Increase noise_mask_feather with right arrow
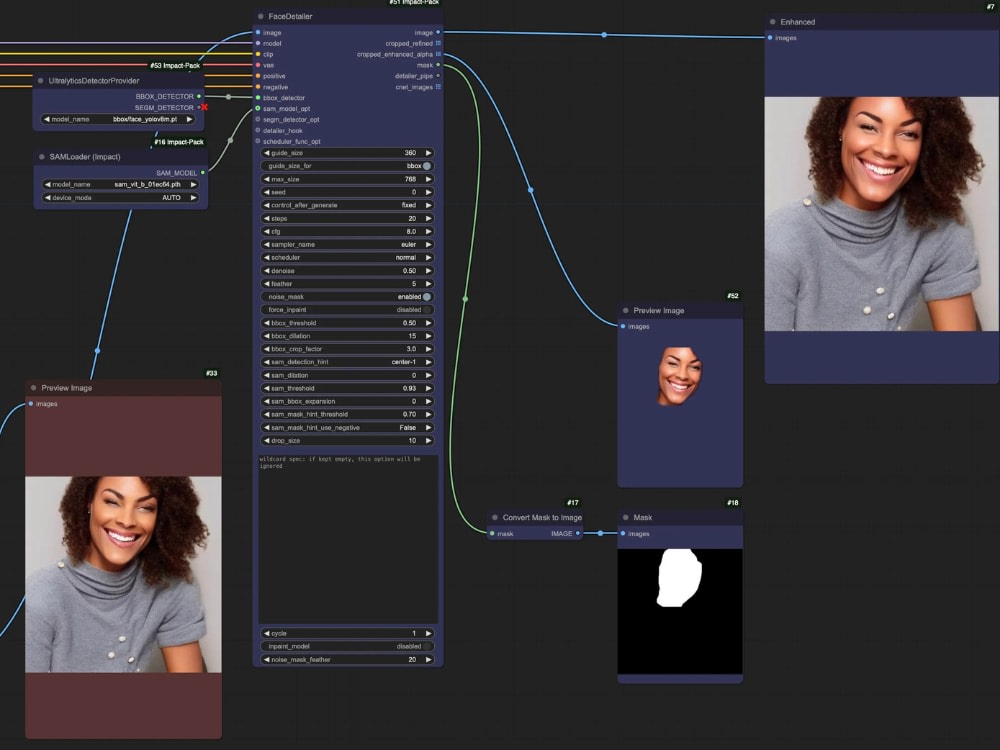 (x=429, y=659)
